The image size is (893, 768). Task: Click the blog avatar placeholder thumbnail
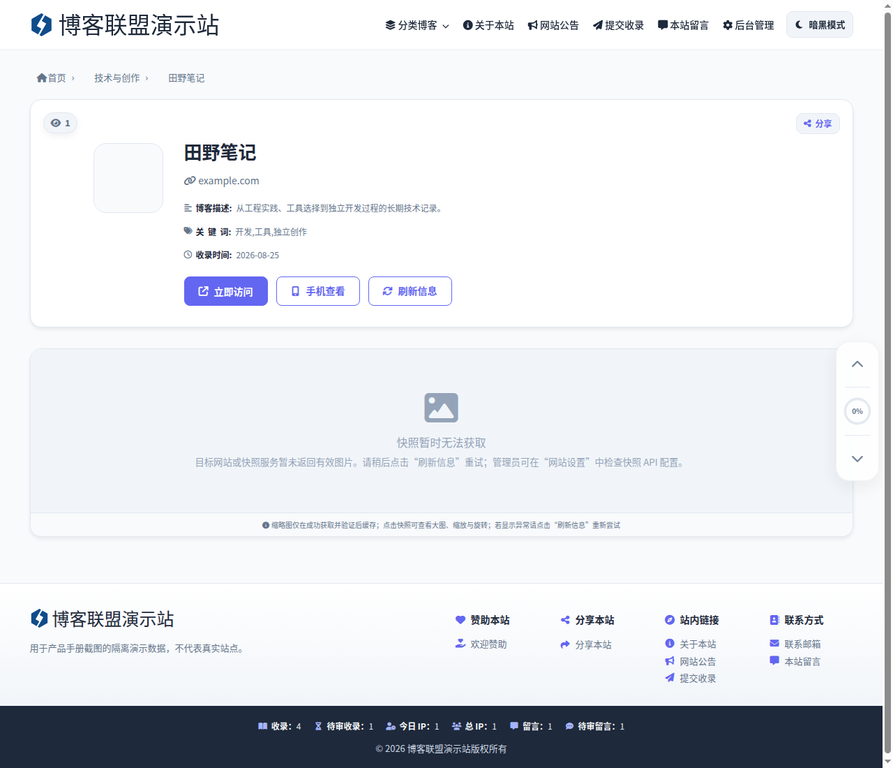[128, 178]
